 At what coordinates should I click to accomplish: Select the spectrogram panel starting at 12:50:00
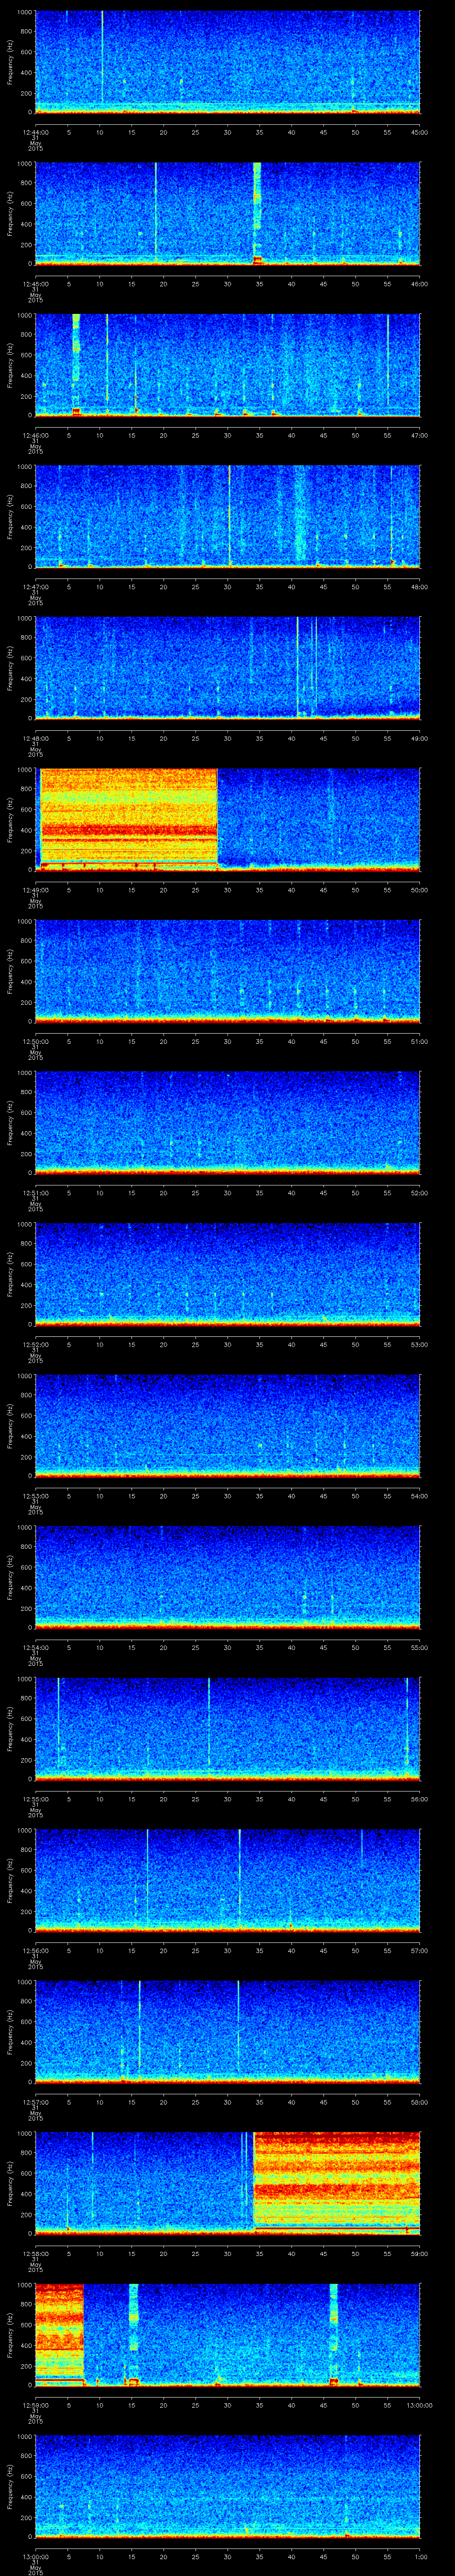click(227, 971)
